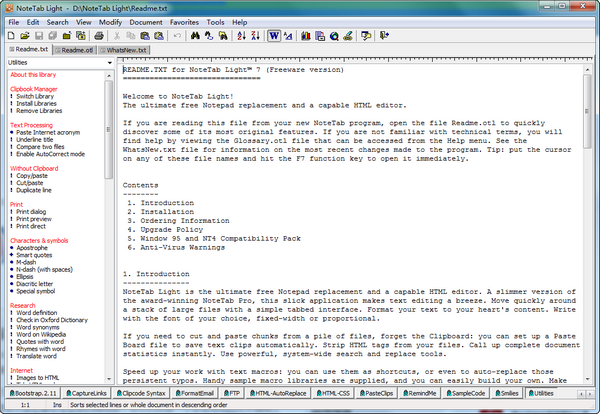Click the print document printer icon
This screenshot has height=414, width=600.
(99, 36)
